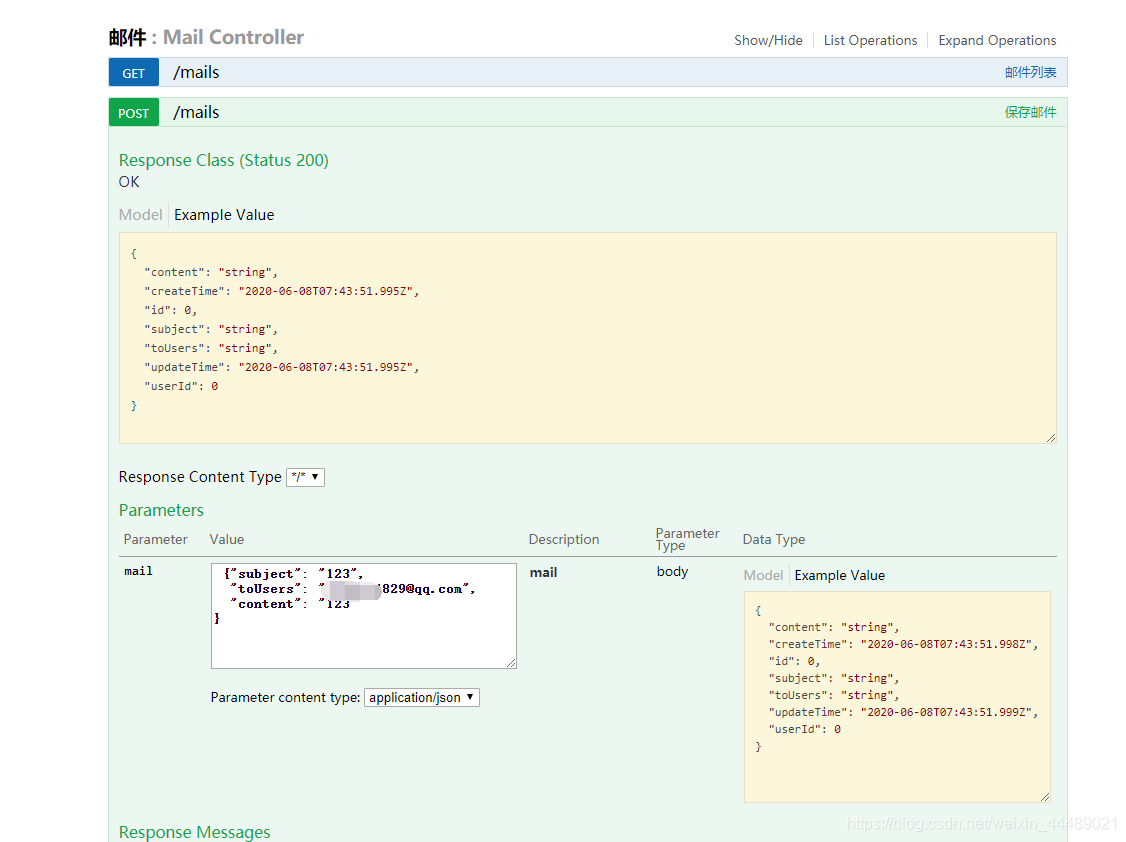Click the GET method badge
1126x842 pixels.
click(x=134, y=72)
